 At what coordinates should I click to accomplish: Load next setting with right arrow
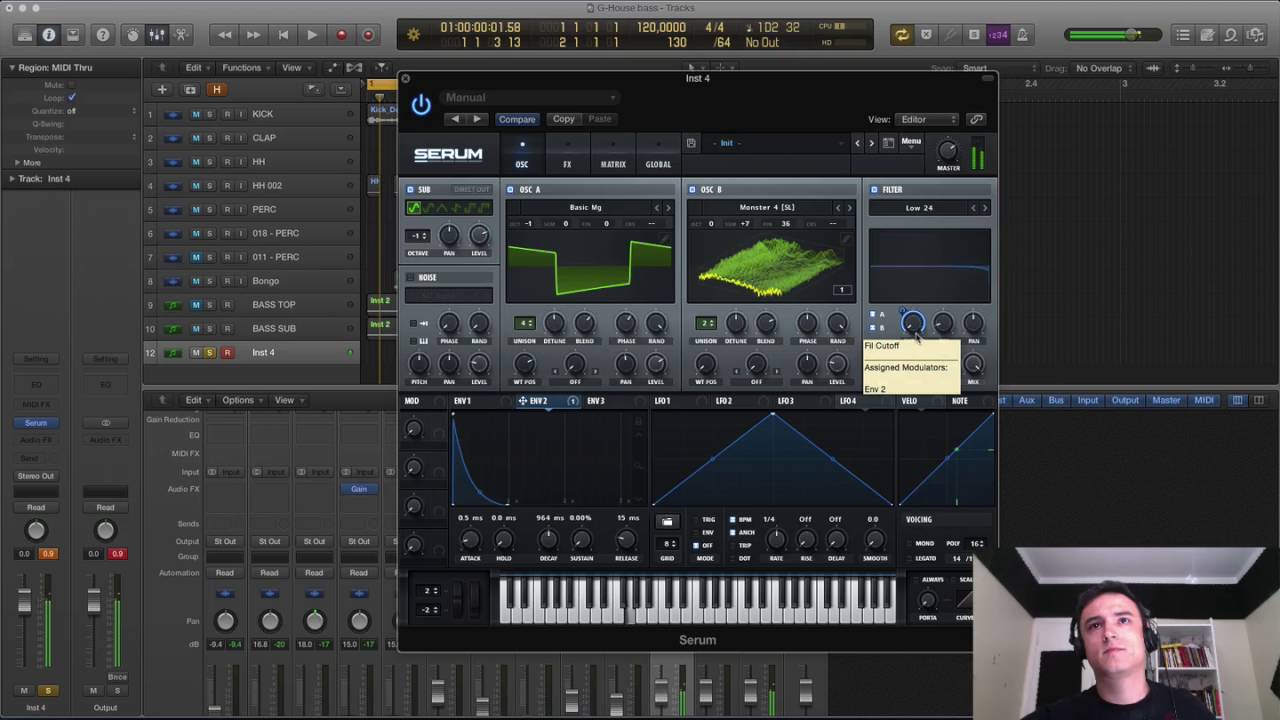[x=476, y=119]
